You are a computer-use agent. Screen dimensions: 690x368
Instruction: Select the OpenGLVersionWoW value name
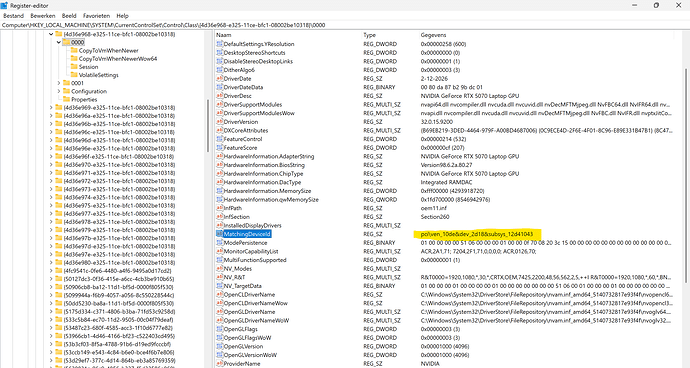[x=250, y=355]
